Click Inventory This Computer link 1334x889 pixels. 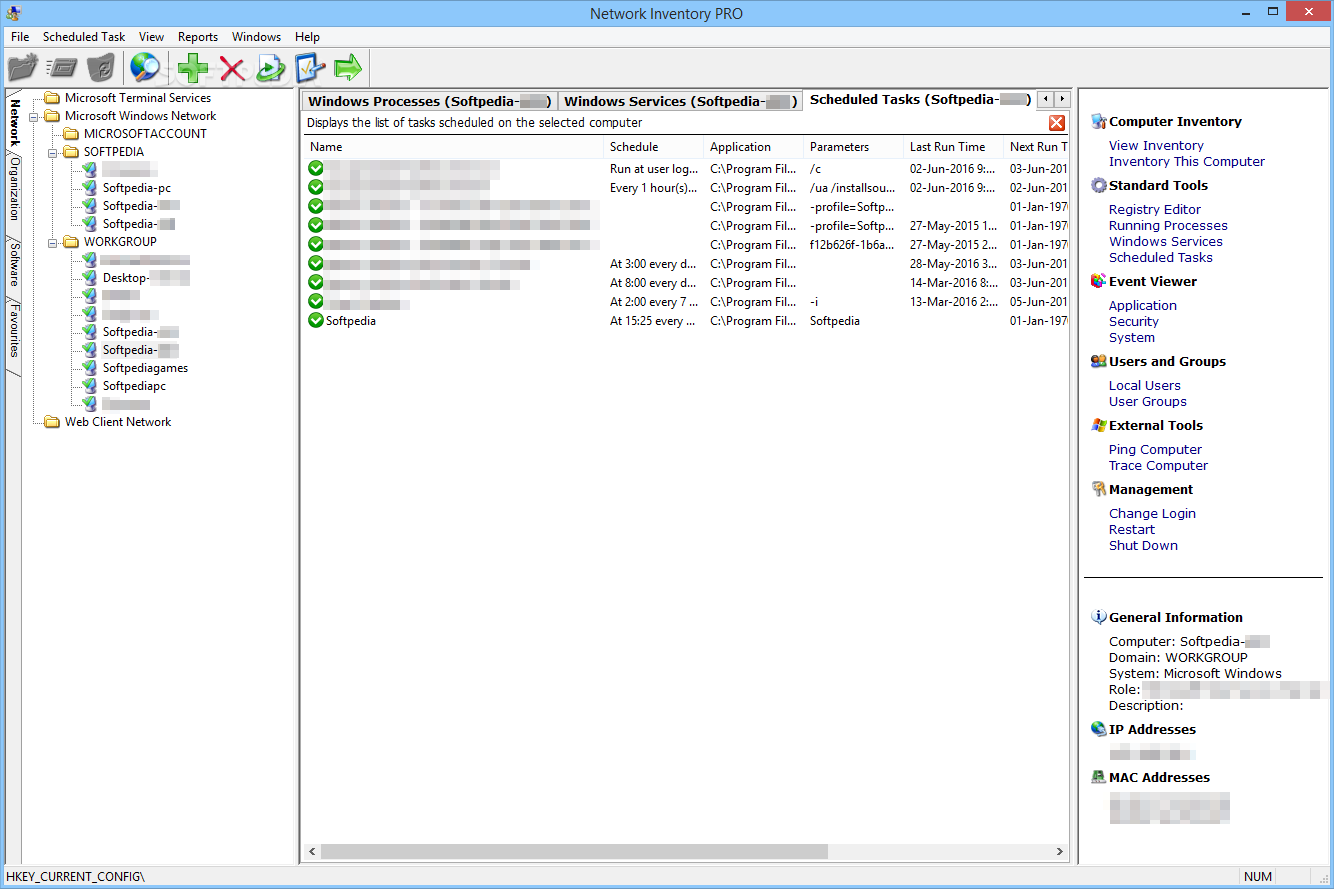click(1187, 161)
